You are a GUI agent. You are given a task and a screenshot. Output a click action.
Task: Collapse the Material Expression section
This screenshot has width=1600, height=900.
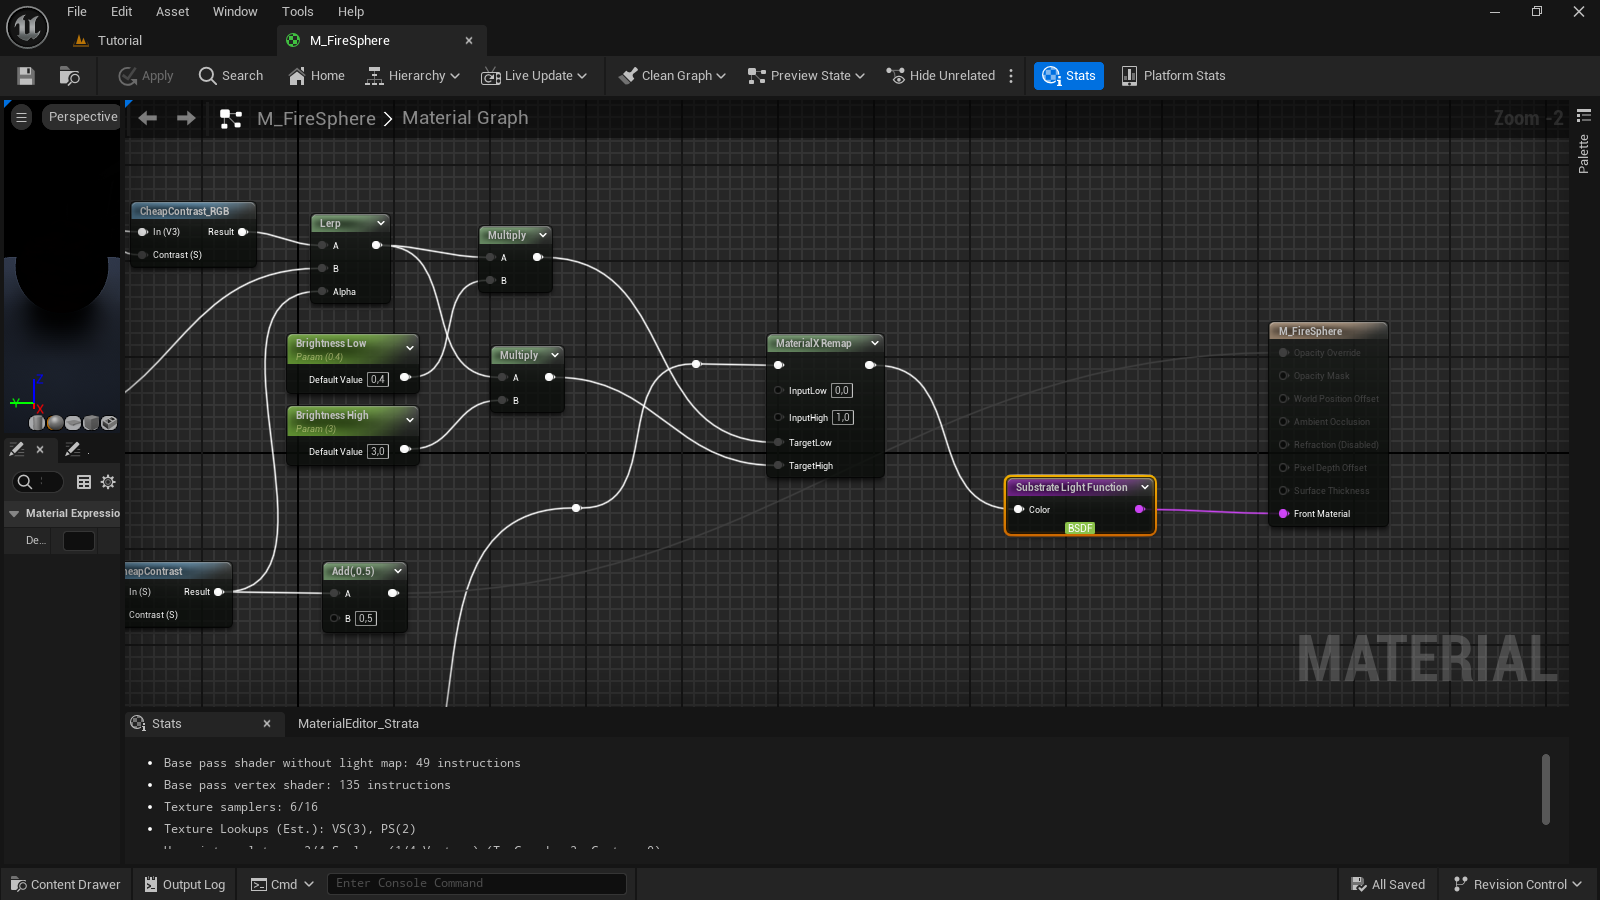pos(14,513)
